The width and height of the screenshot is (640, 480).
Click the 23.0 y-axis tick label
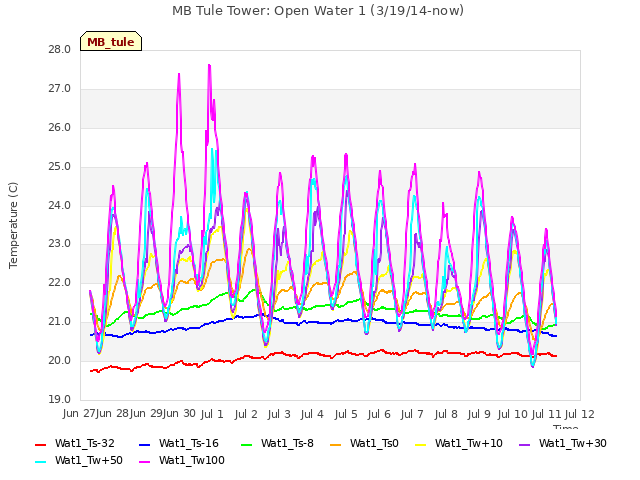[60, 244]
